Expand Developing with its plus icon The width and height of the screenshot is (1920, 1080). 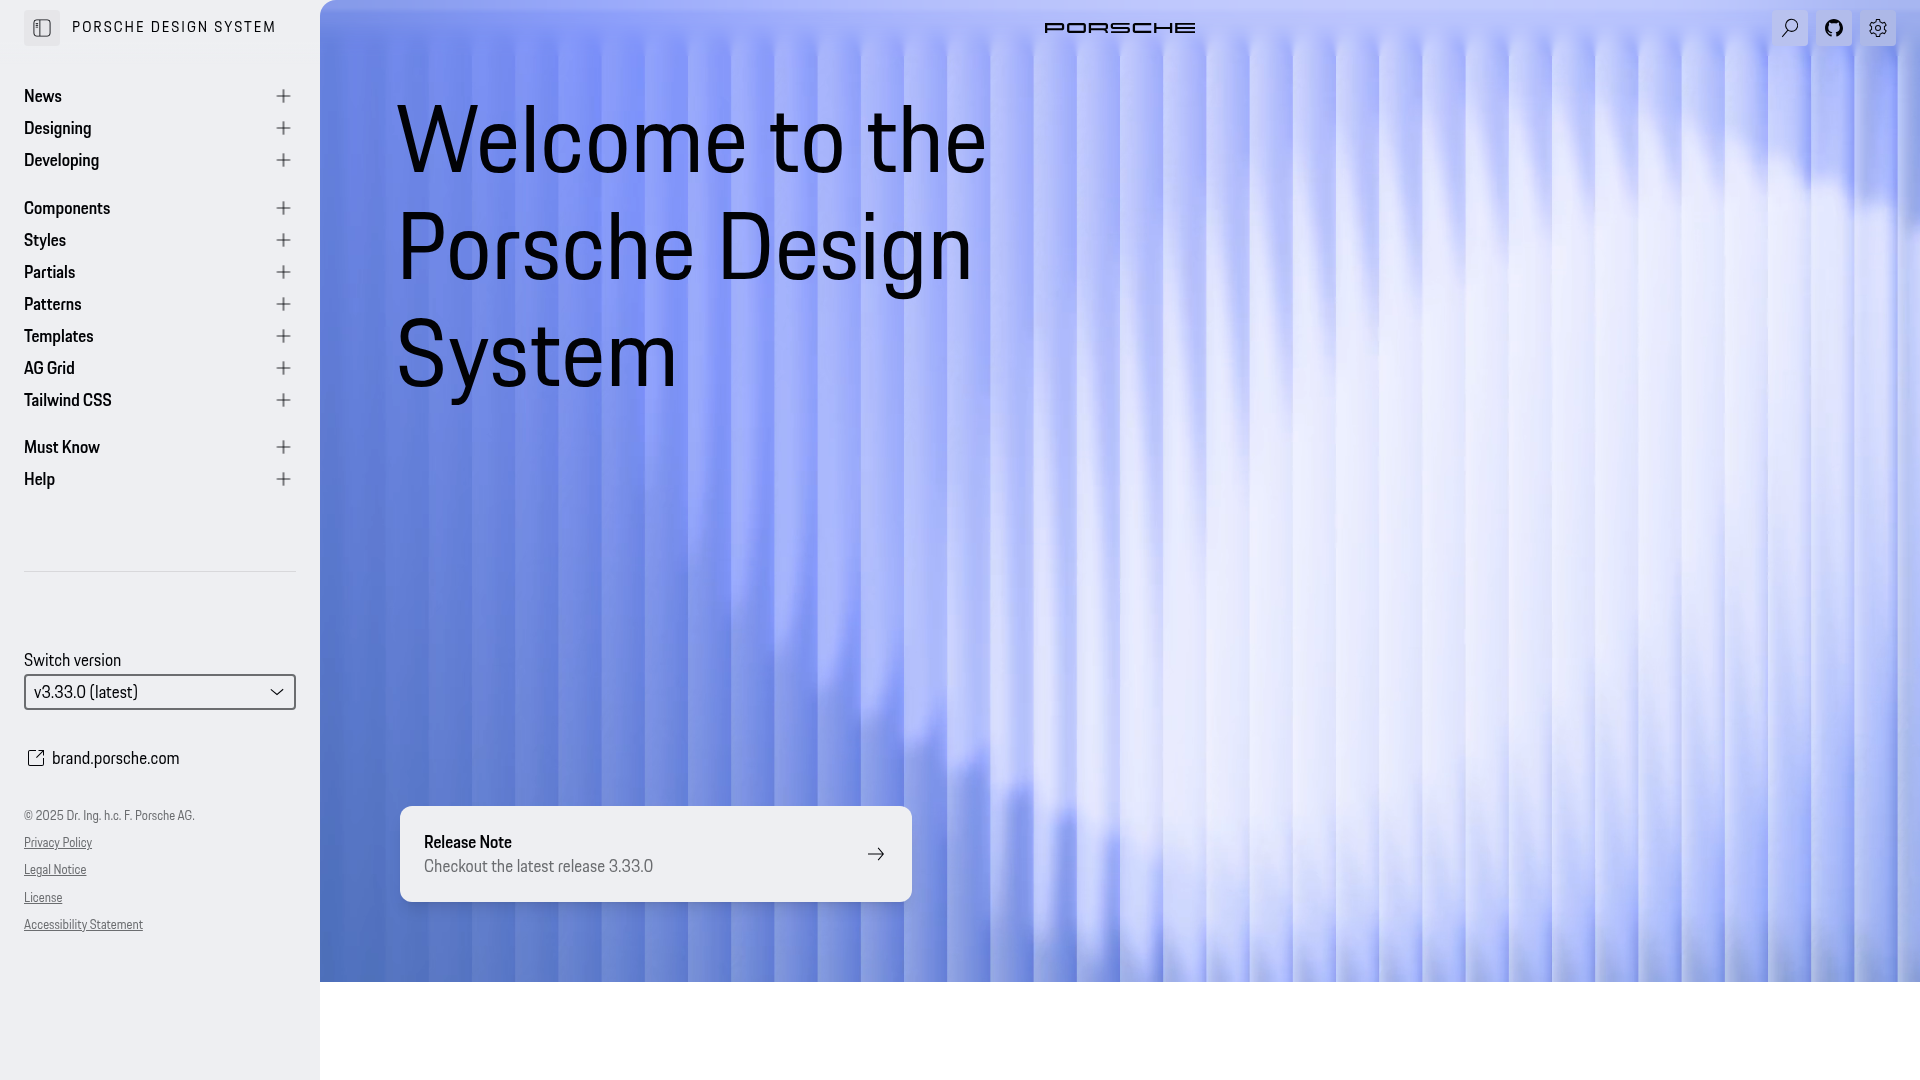point(283,160)
